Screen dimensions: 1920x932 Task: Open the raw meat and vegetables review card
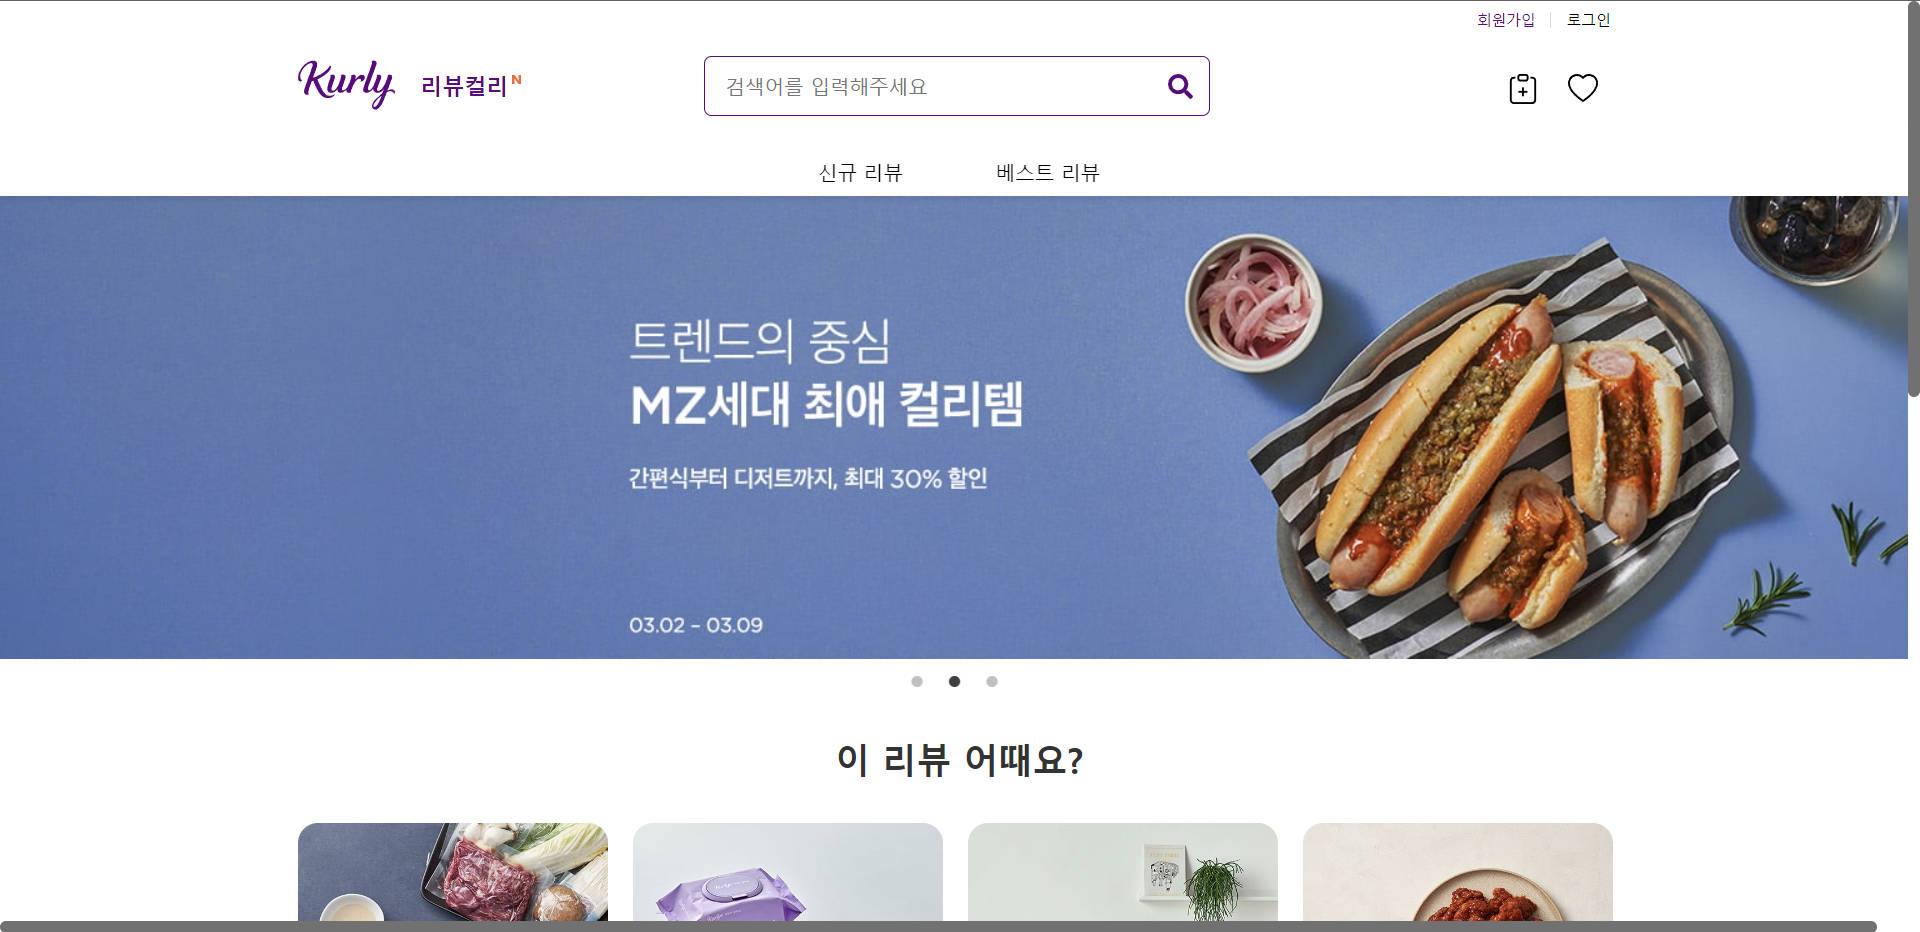pos(453,872)
